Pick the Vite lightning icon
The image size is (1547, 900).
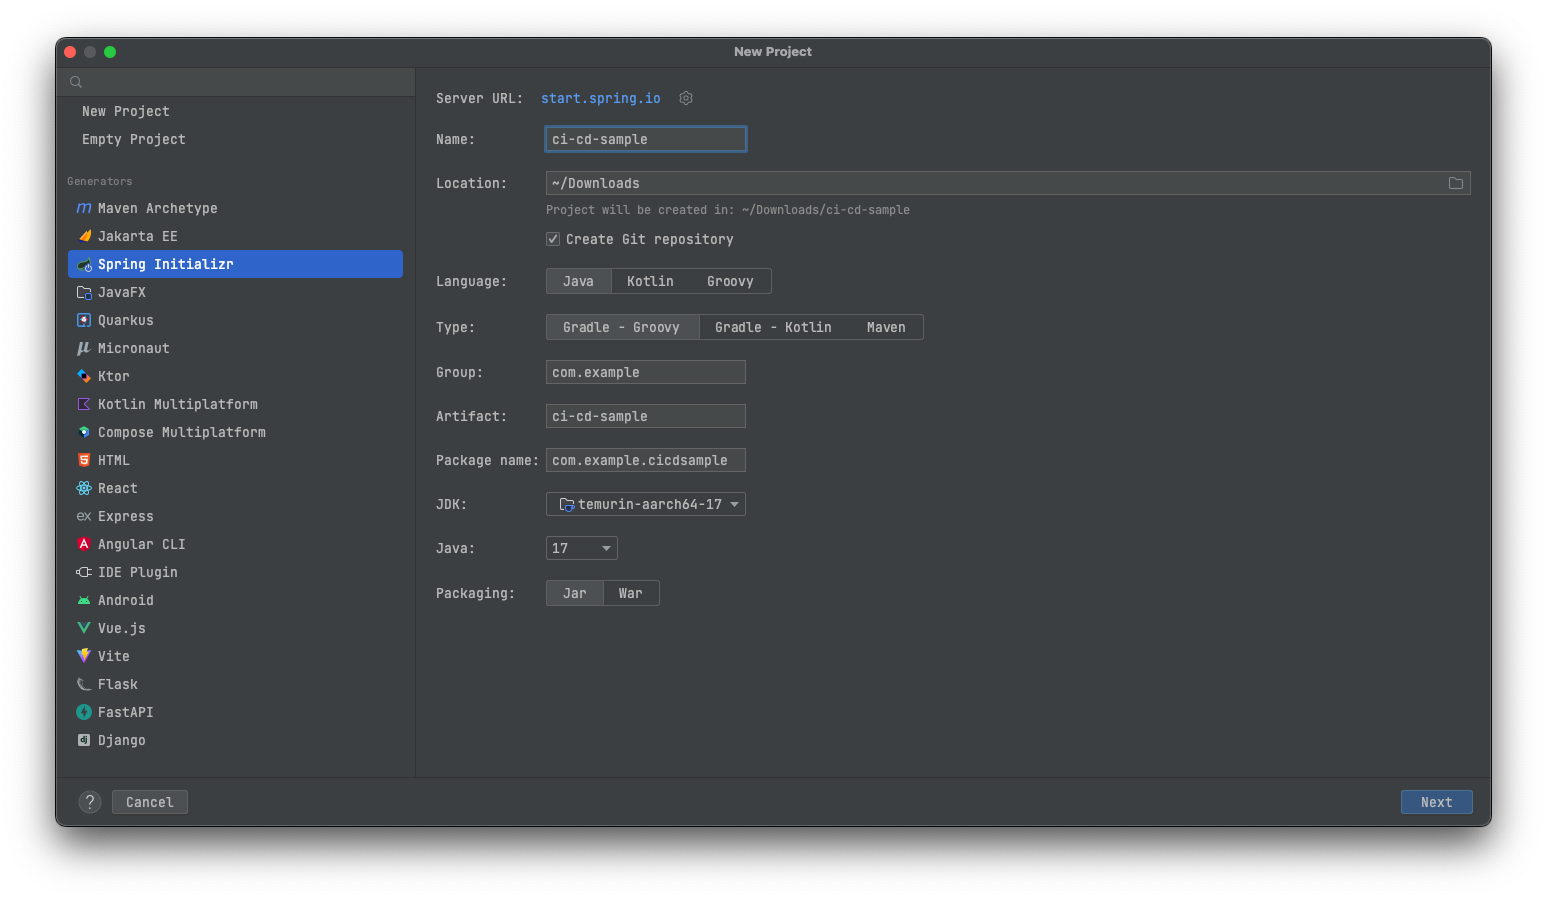pyautogui.click(x=84, y=656)
